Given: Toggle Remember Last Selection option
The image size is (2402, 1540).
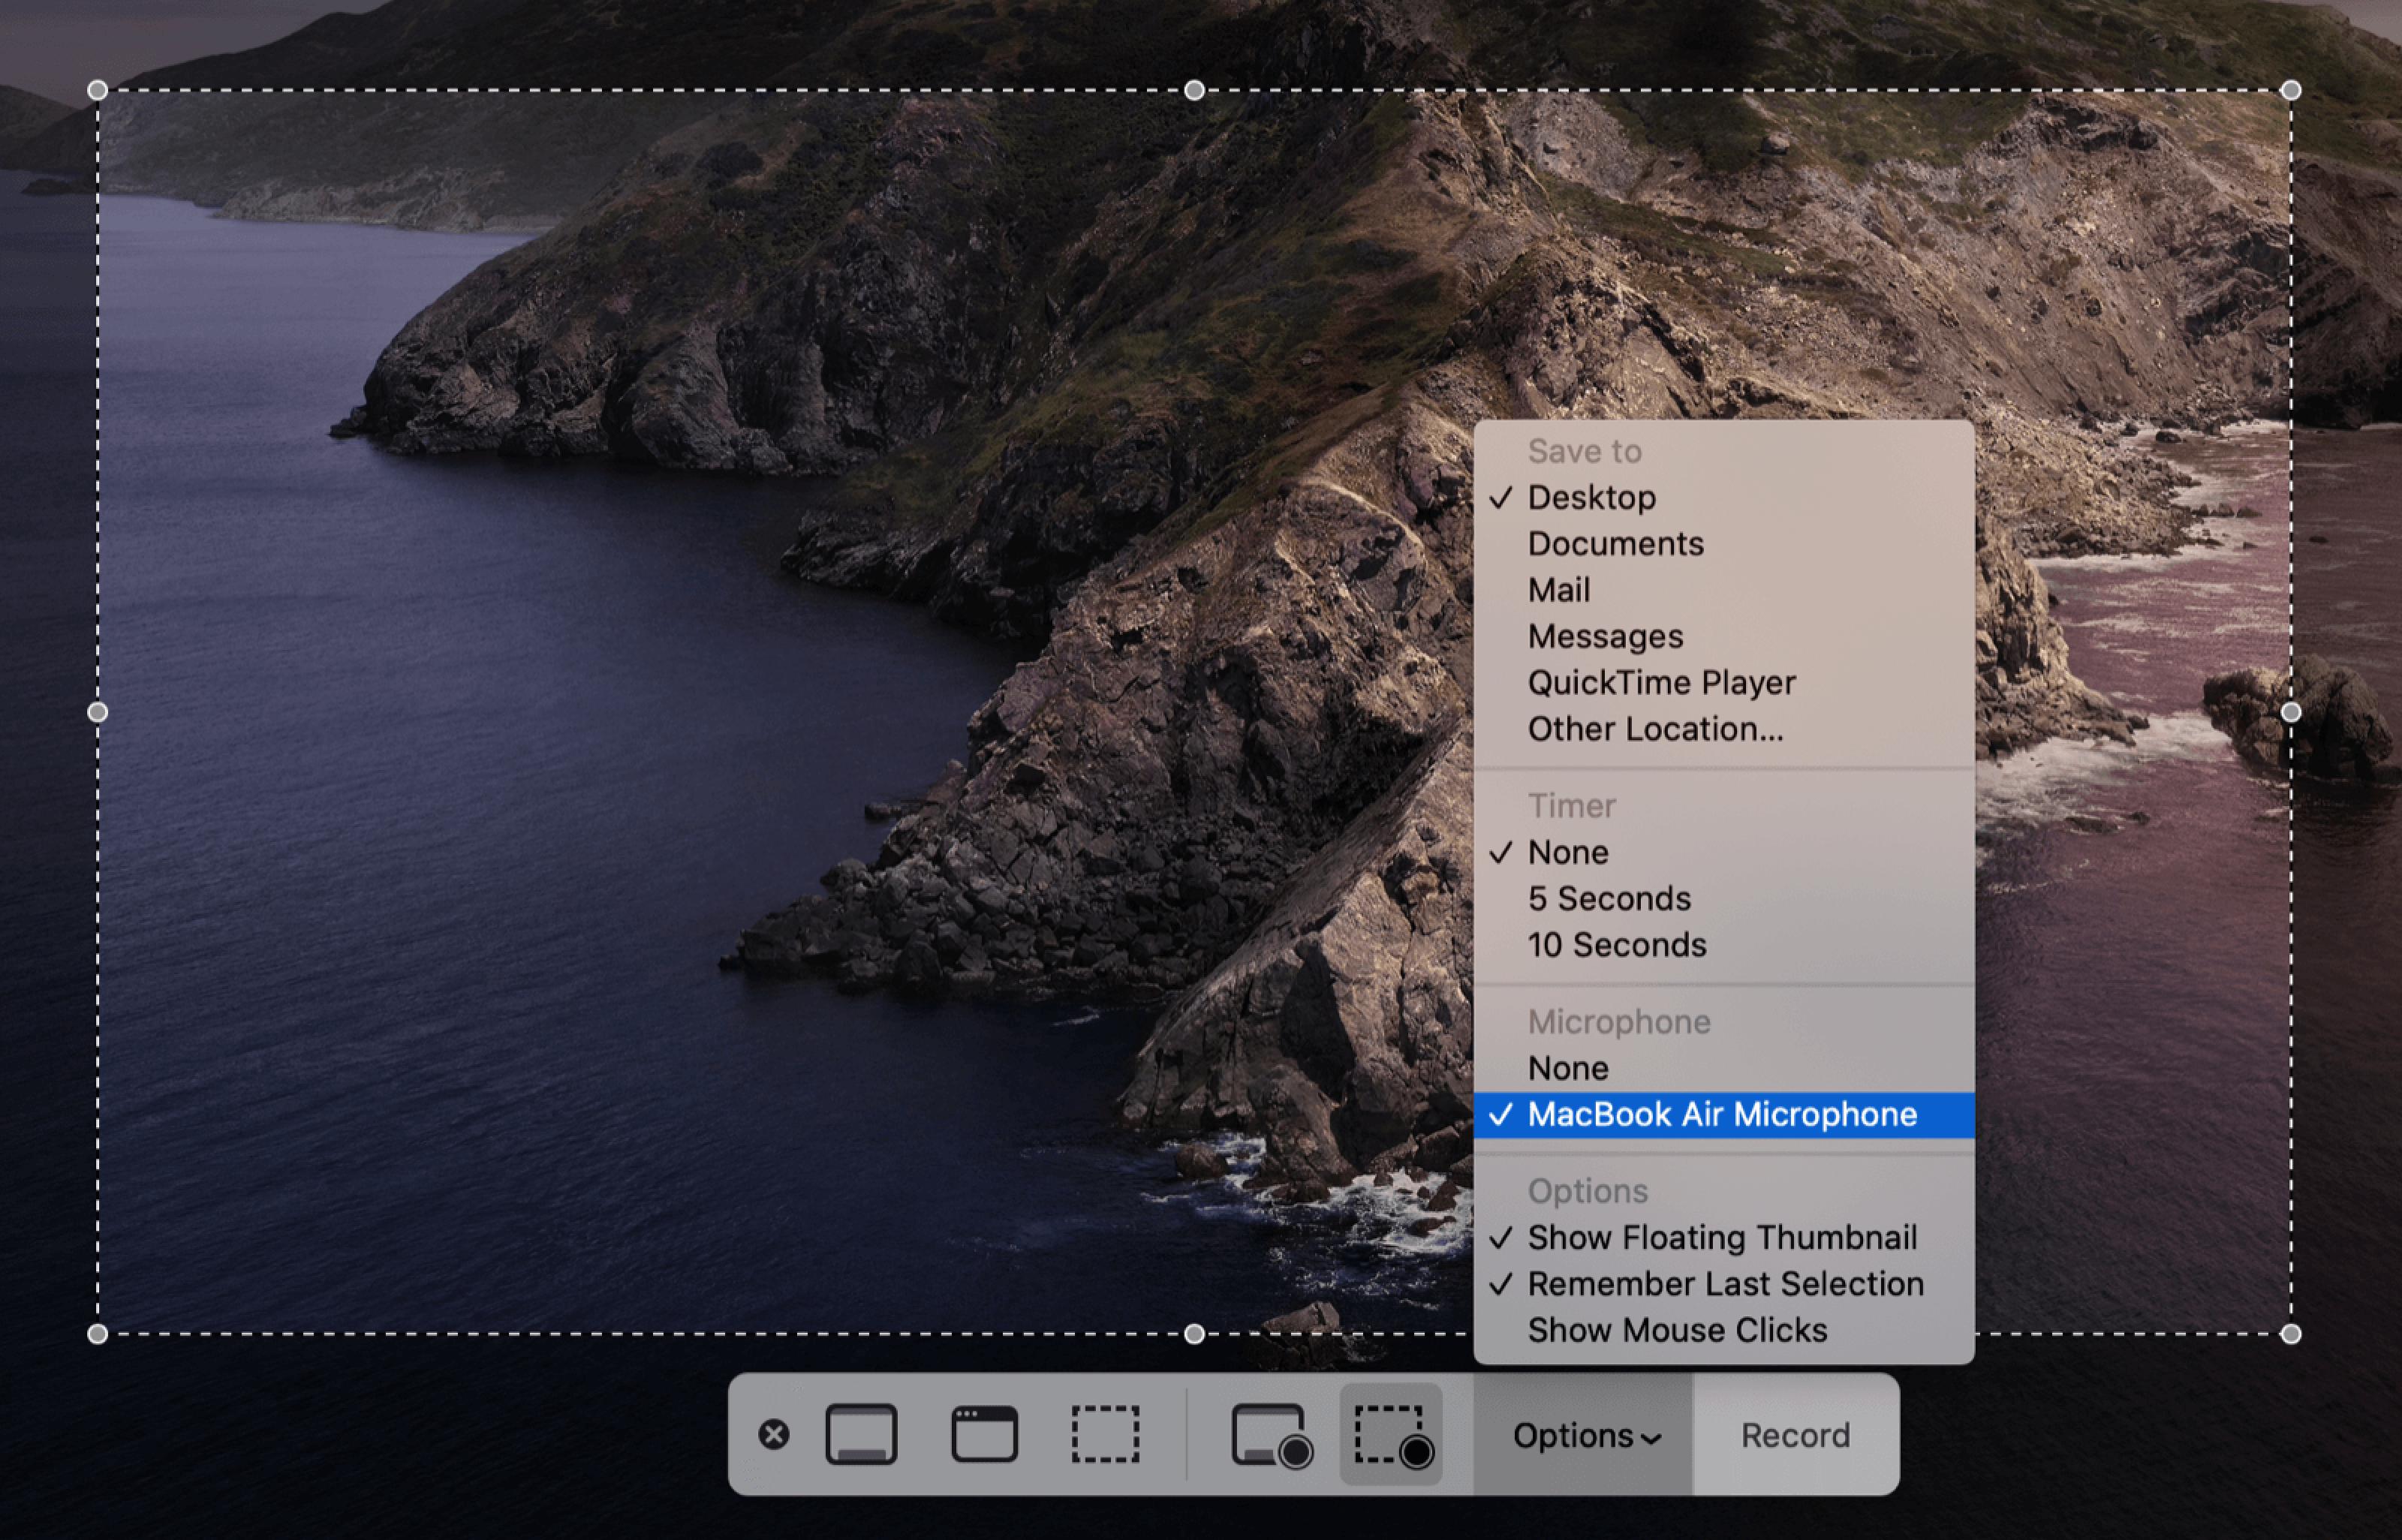Looking at the screenshot, I should click(x=1725, y=1283).
